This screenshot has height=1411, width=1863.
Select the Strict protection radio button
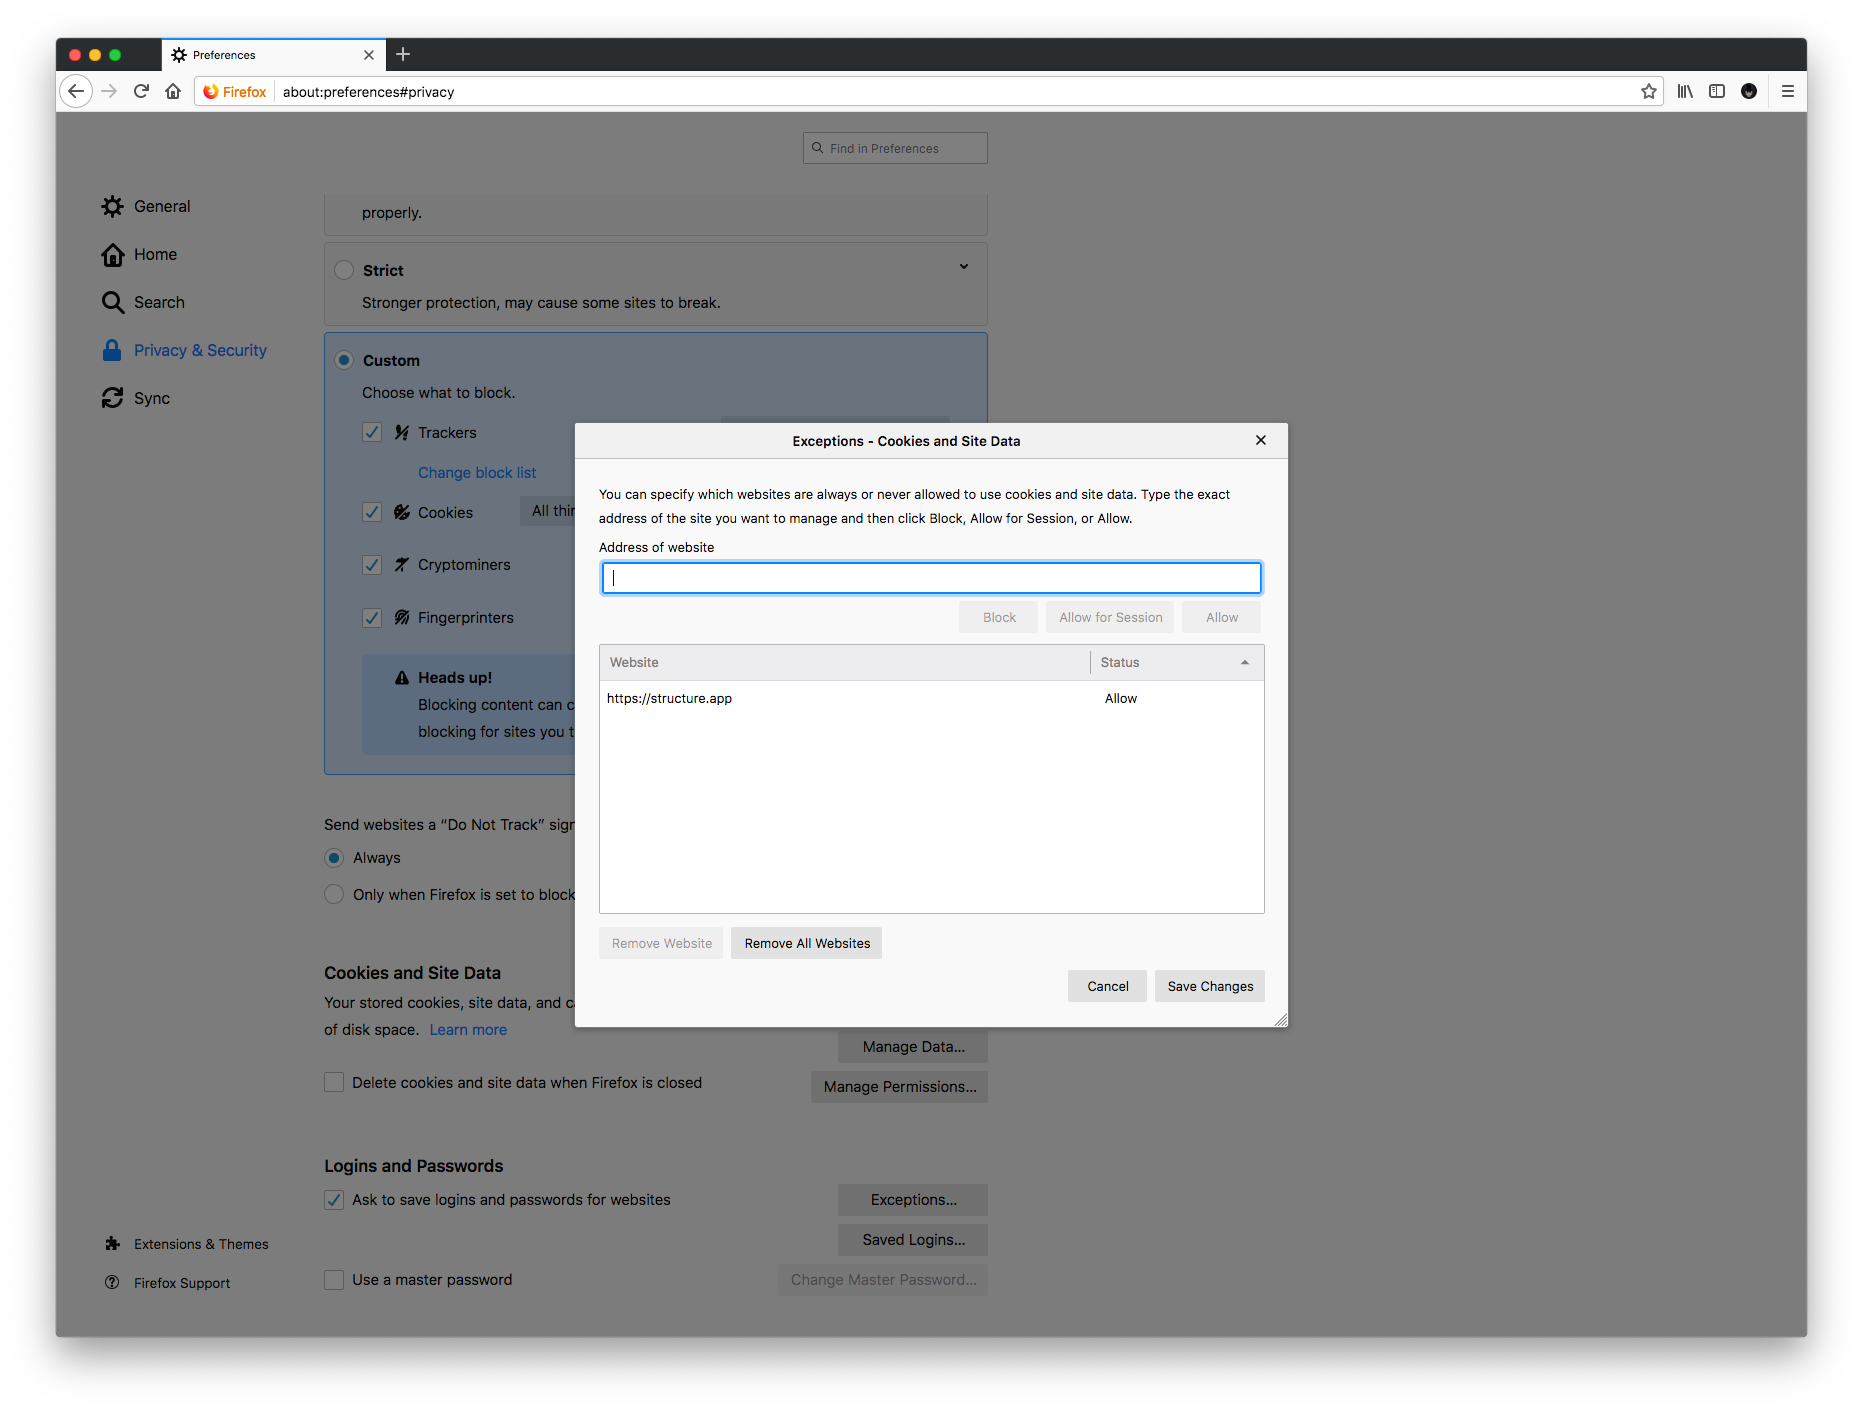[x=344, y=270]
